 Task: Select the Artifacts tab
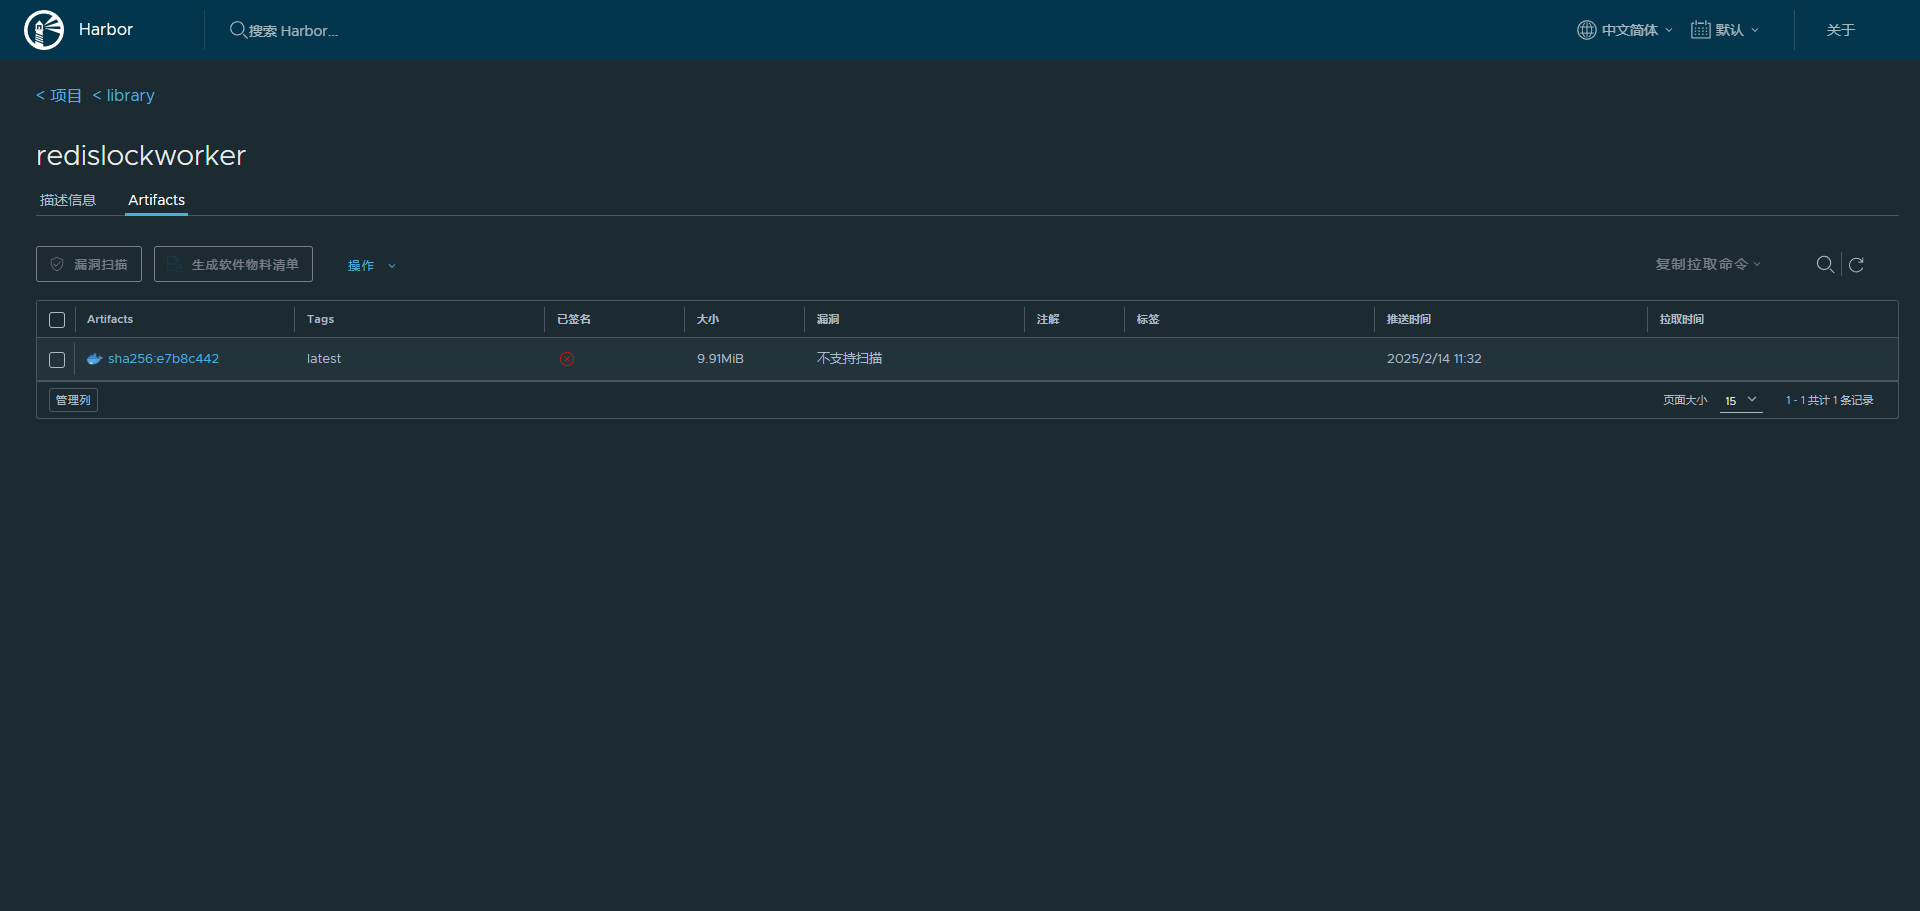pos(156,200)
